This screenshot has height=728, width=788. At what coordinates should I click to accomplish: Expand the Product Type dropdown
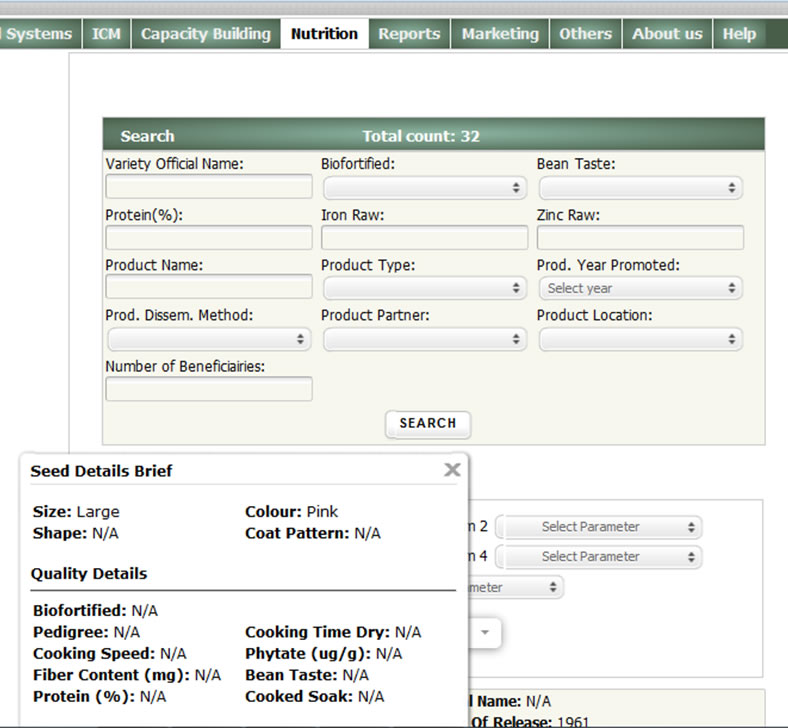coord(424,288)
